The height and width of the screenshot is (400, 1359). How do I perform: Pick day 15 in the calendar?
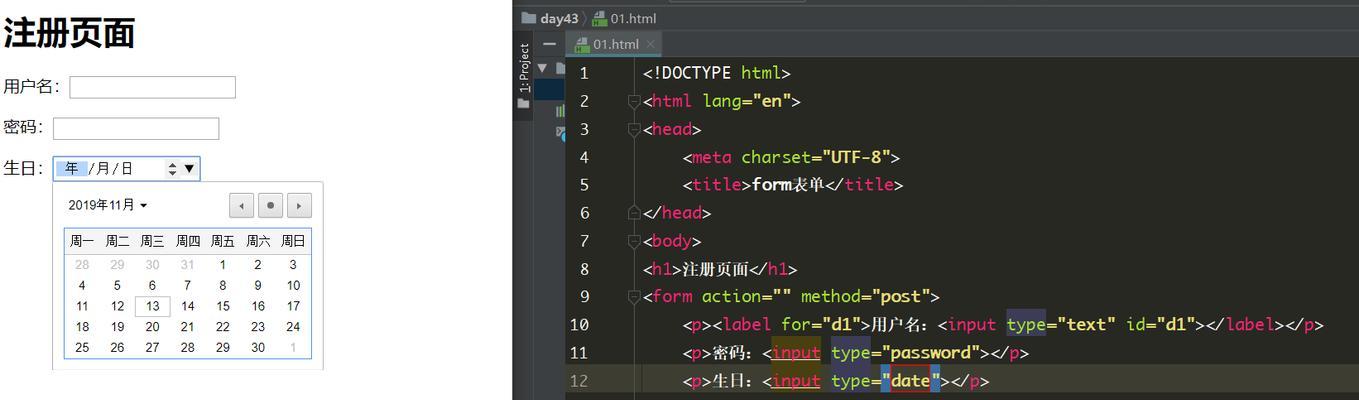pyautogui.click(x=222, y=307)
